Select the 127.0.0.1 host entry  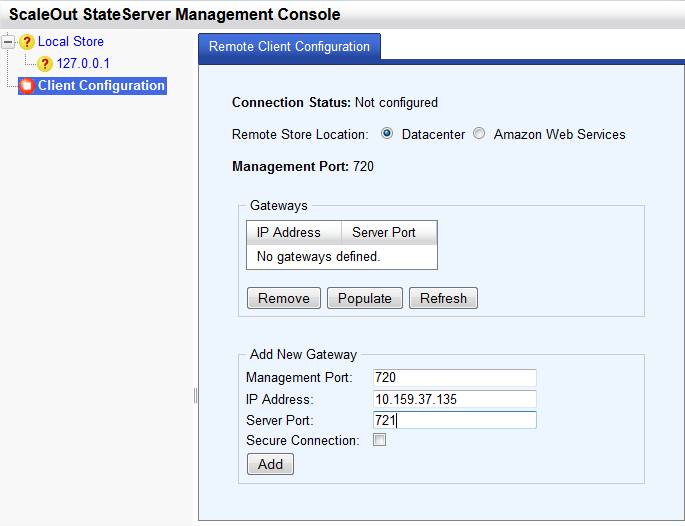pos(83,63)
